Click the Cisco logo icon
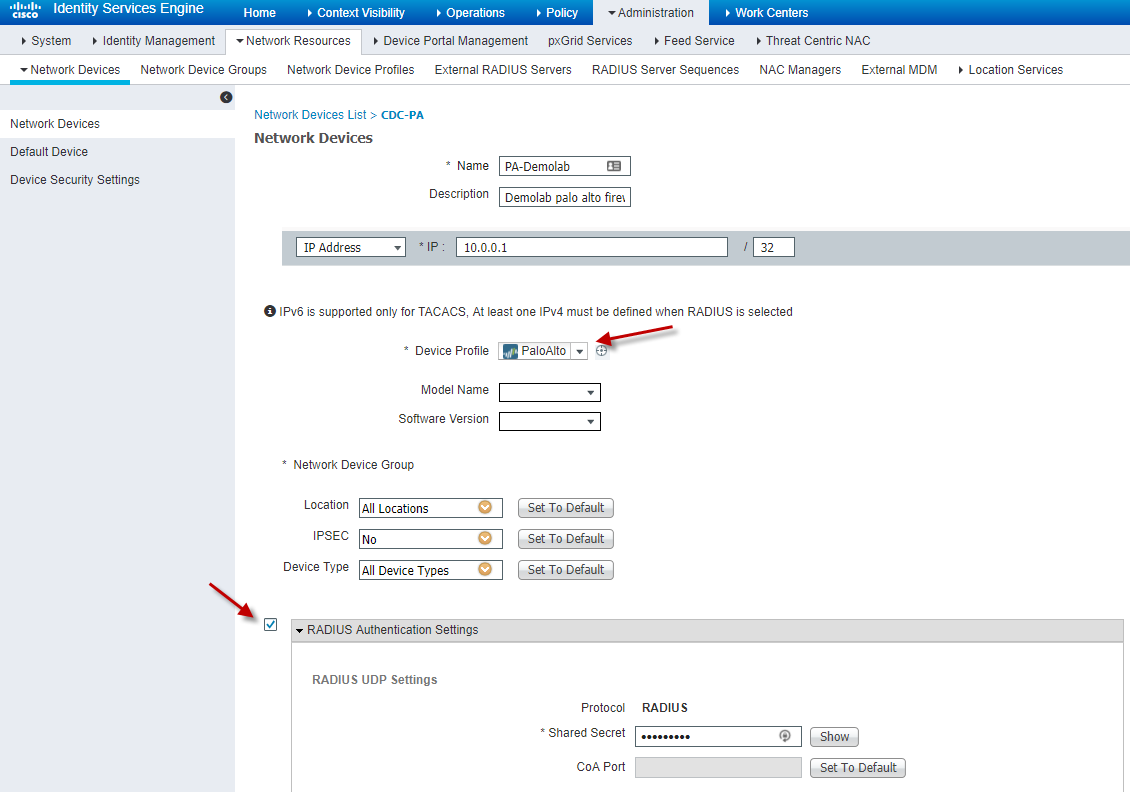1130x792 pixels. [x=25, y=10]
